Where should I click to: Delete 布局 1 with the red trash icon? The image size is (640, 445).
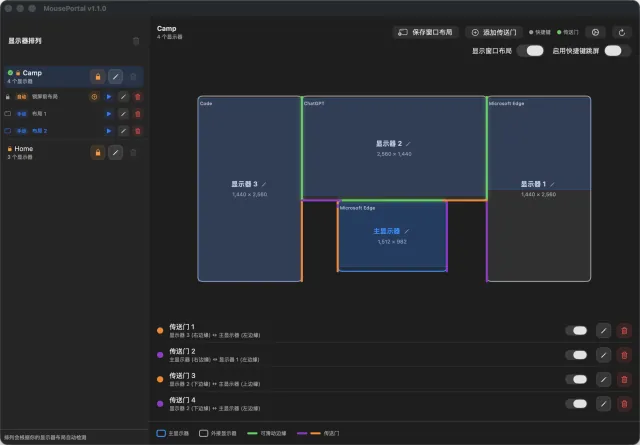[x=138, y=114]
